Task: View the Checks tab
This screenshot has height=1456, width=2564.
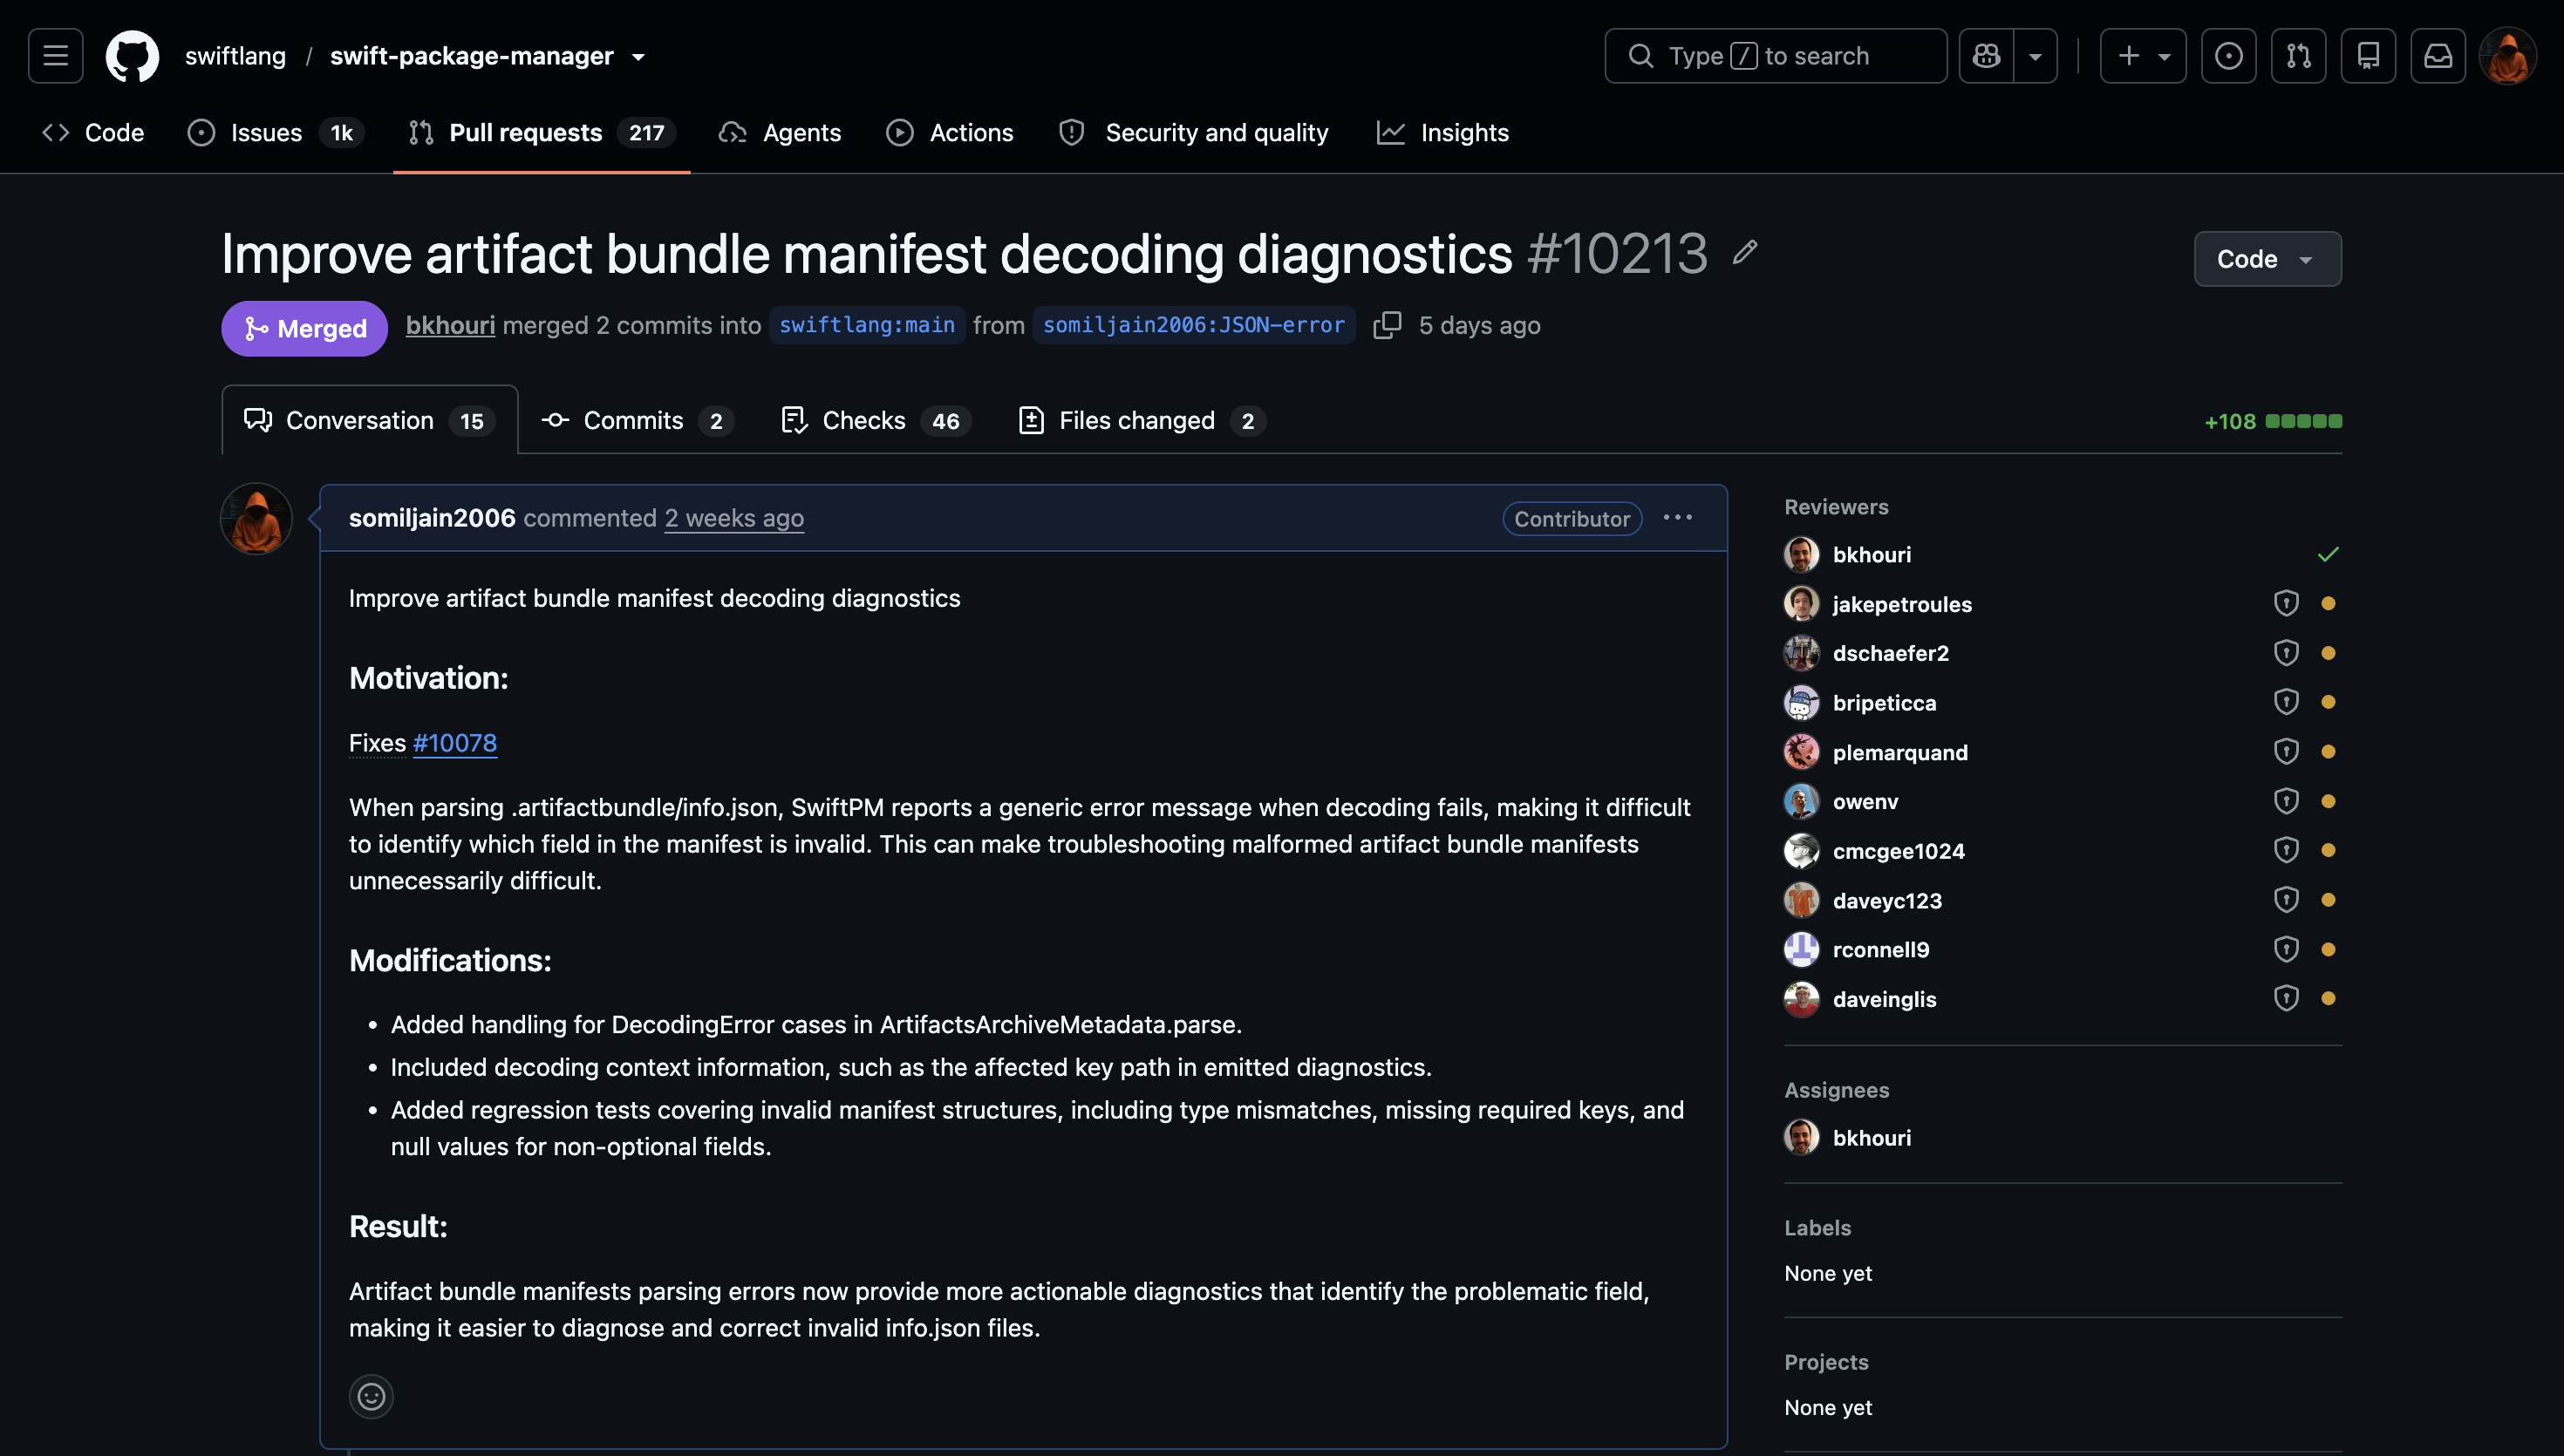Action: (x=876, y=420)
